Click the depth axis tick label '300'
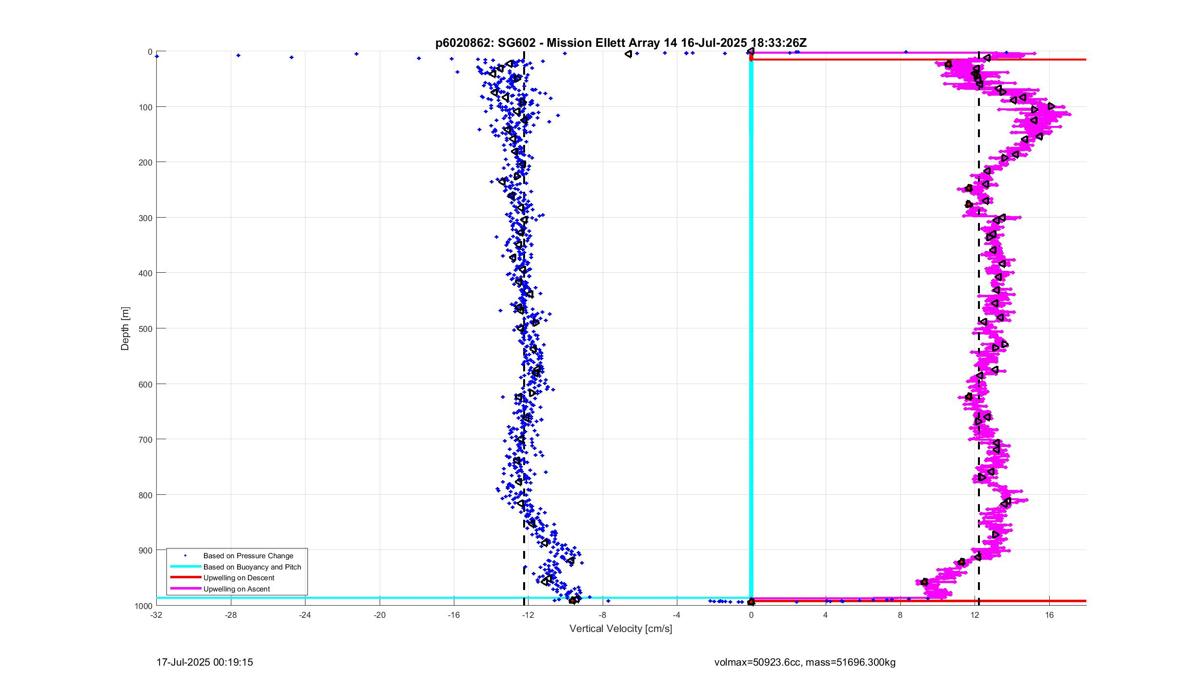1200x681 pixels. 144,218
